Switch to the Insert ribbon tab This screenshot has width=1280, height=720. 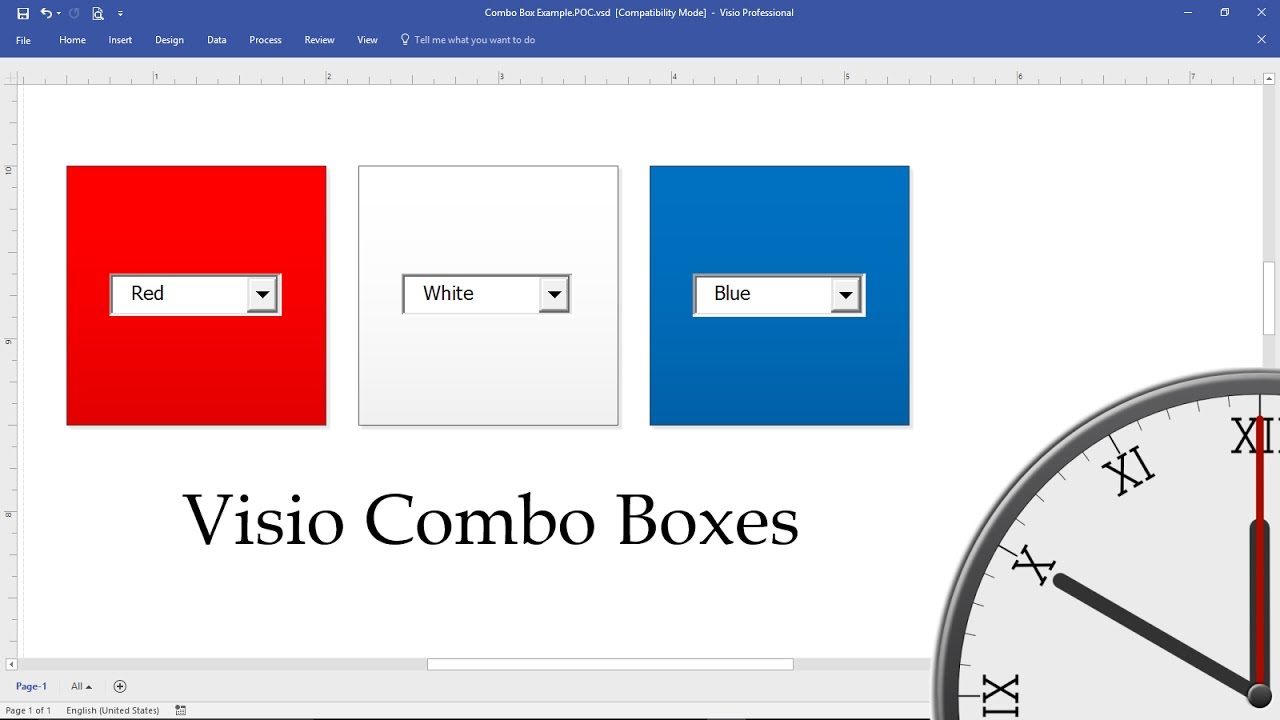coord(120,40)
